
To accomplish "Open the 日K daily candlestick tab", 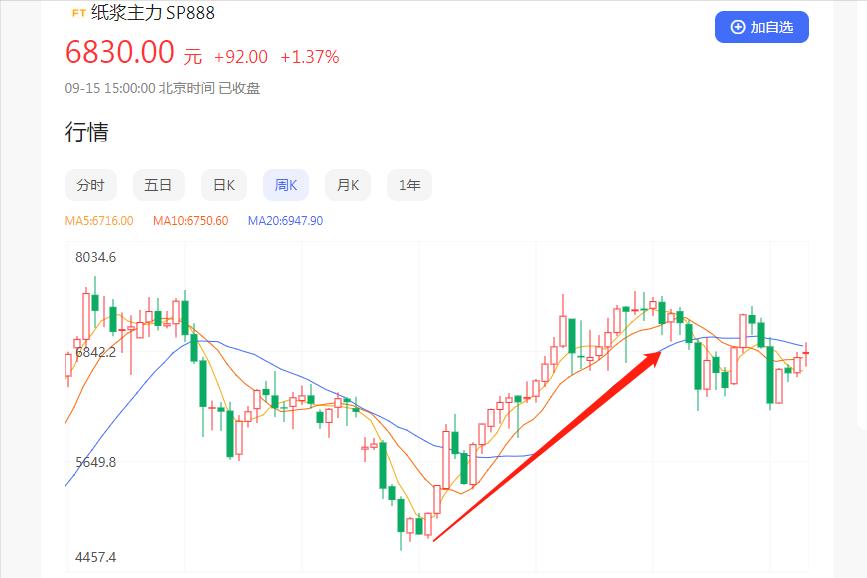I will tap(224, 185).
